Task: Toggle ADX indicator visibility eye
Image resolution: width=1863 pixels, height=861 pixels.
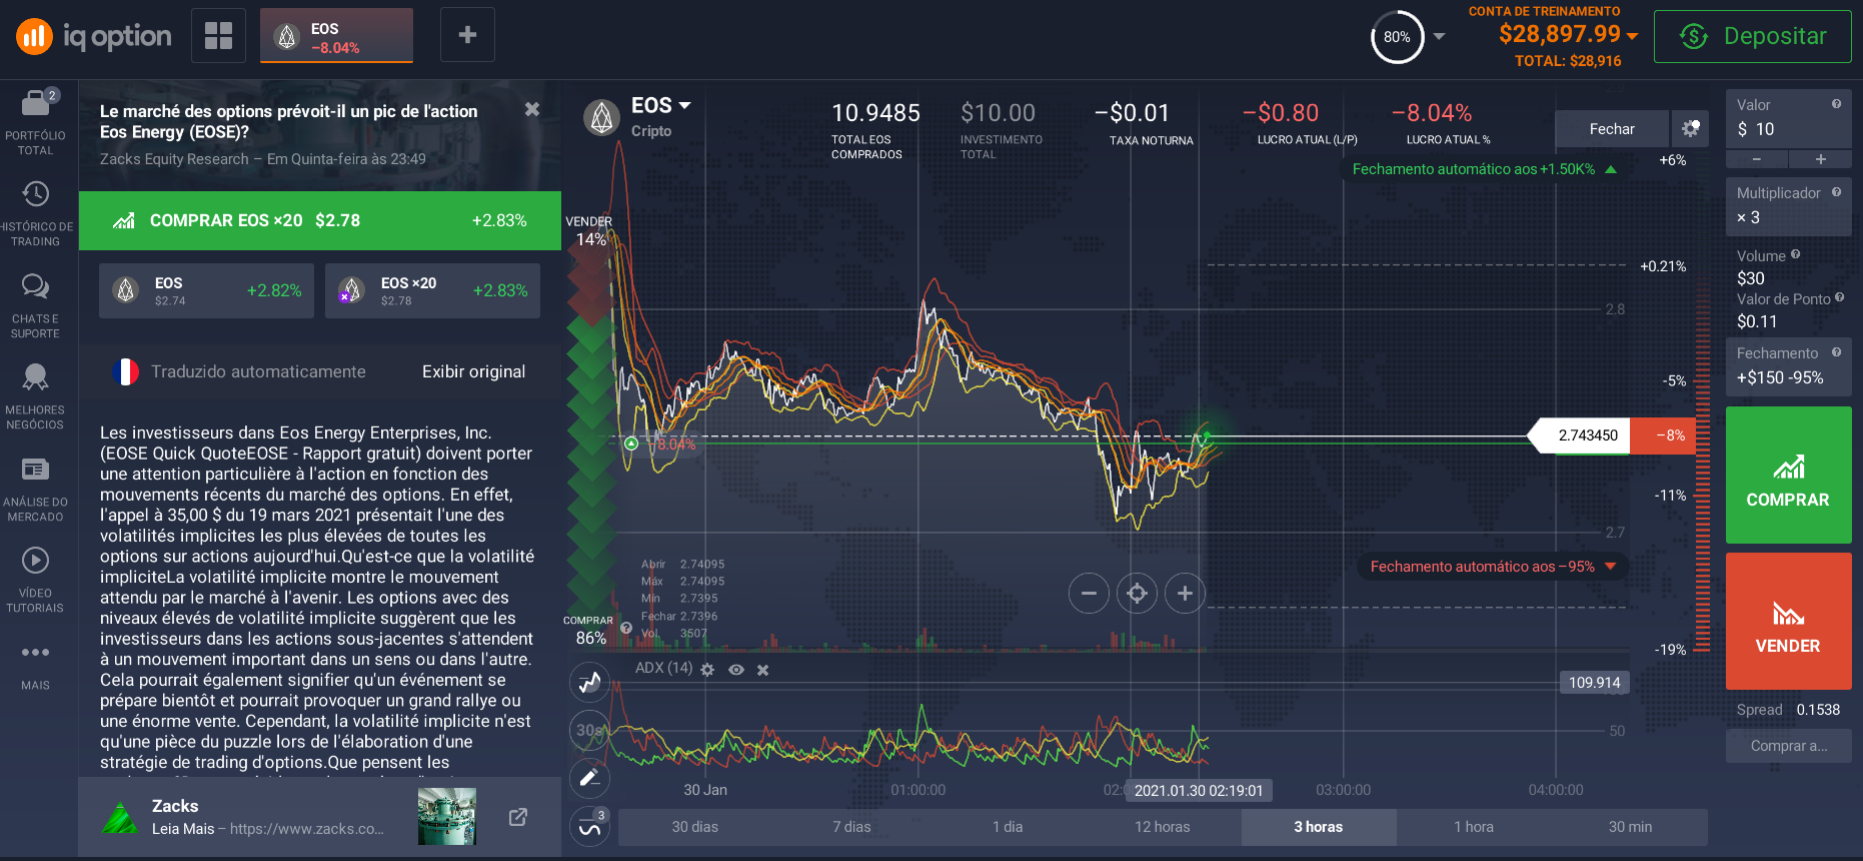Action: (736, 669)
